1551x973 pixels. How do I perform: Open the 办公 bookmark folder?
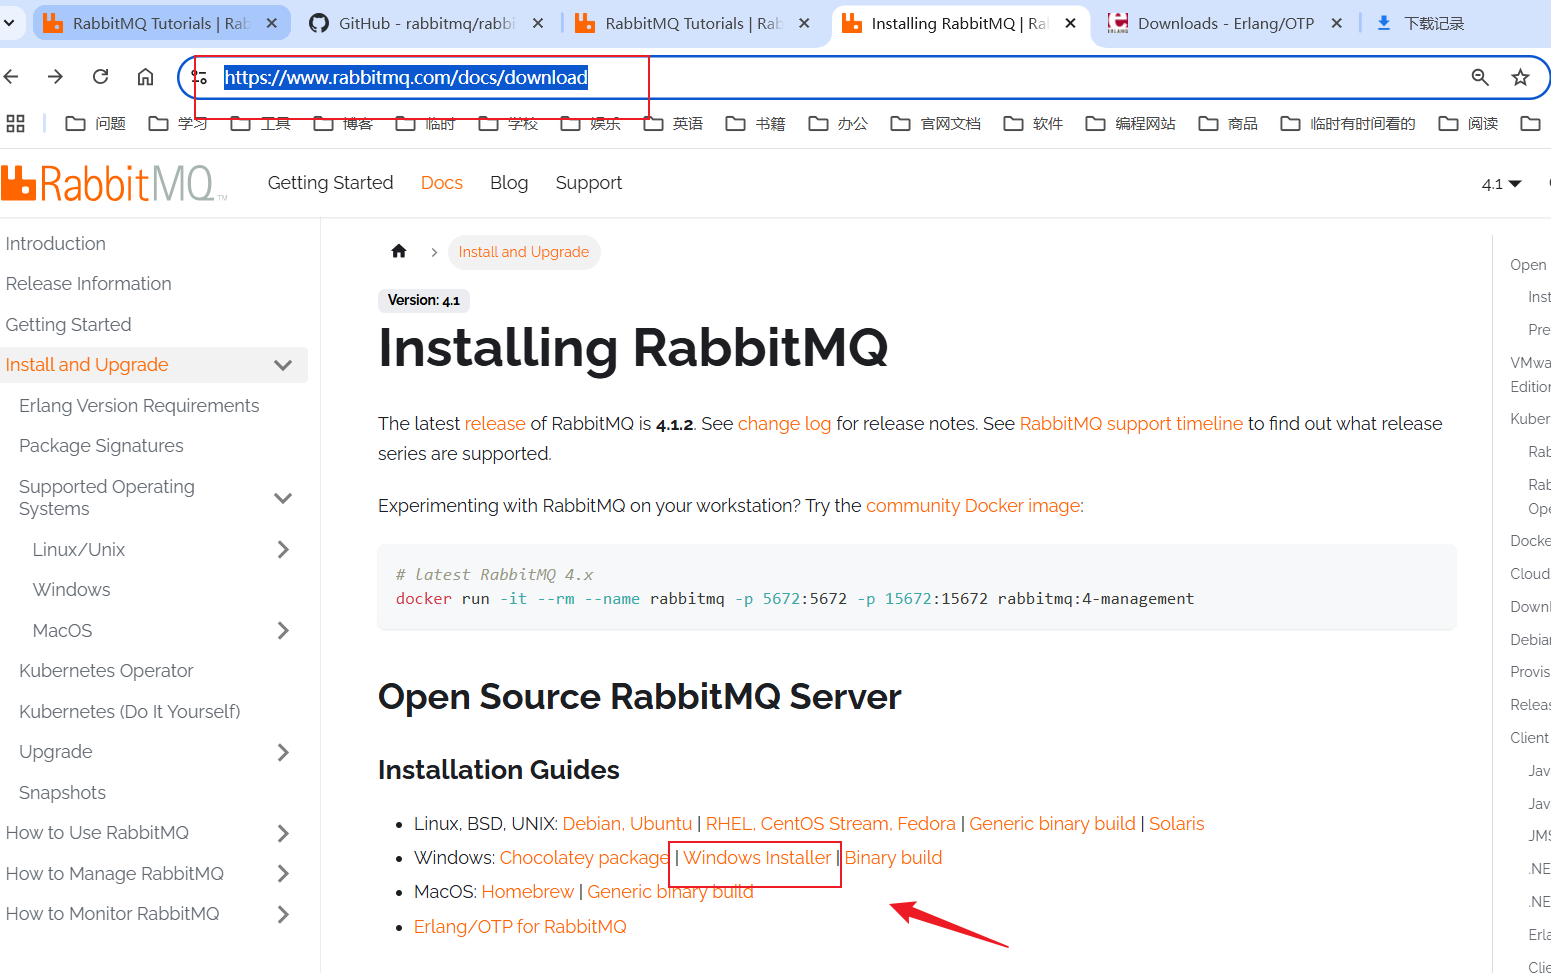(x=839, y=123)
